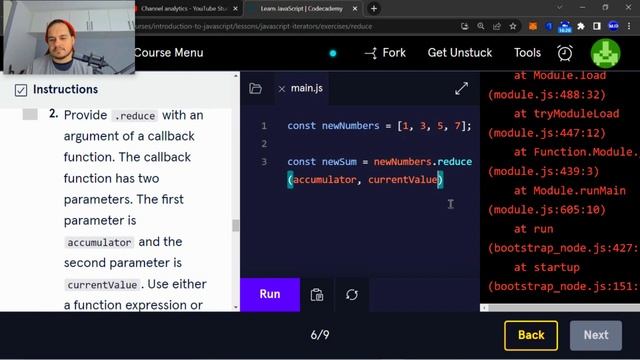Open the tab search chevron

560,8
